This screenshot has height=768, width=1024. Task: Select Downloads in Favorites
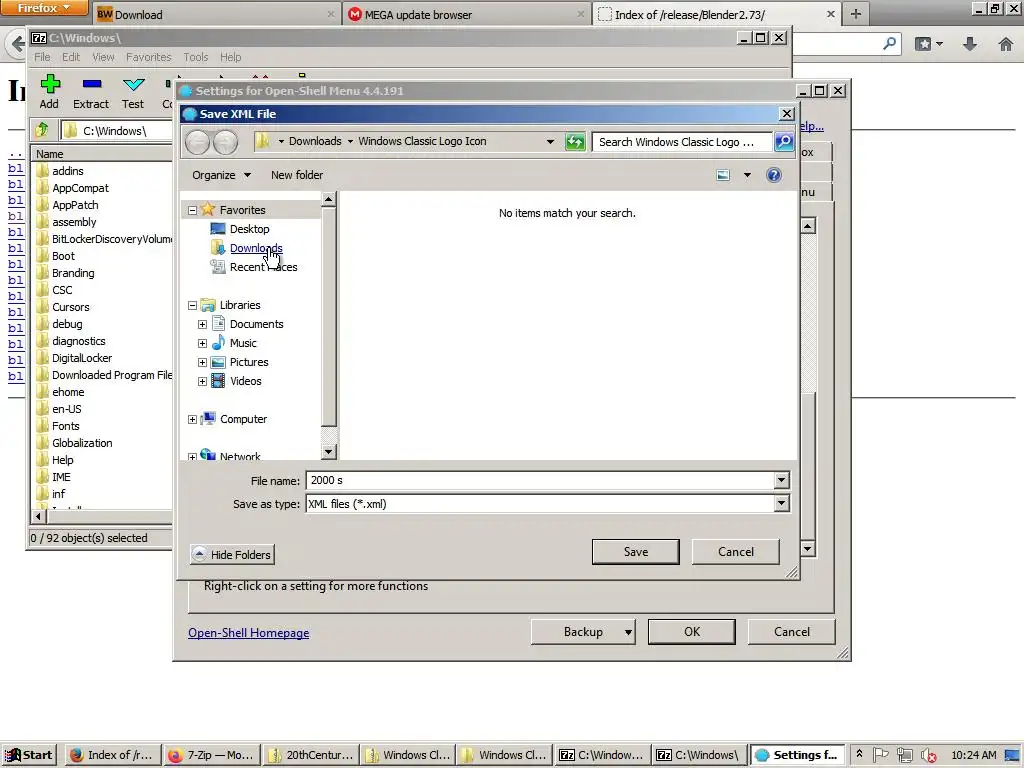(256, 248)
